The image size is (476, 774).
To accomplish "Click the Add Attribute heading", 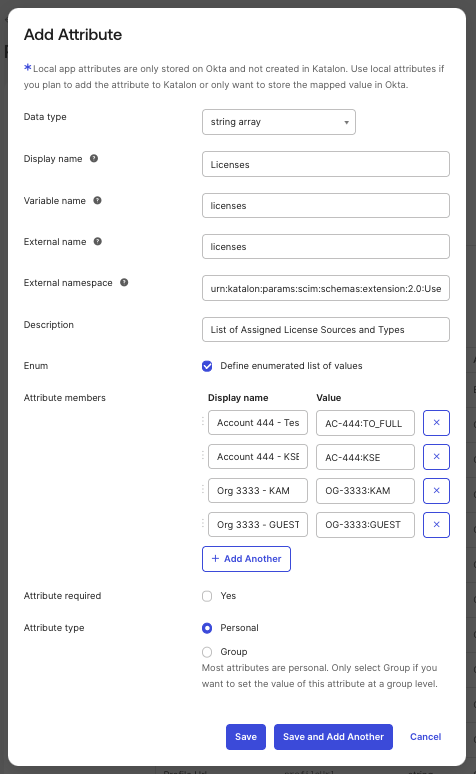I will [73, 35].
